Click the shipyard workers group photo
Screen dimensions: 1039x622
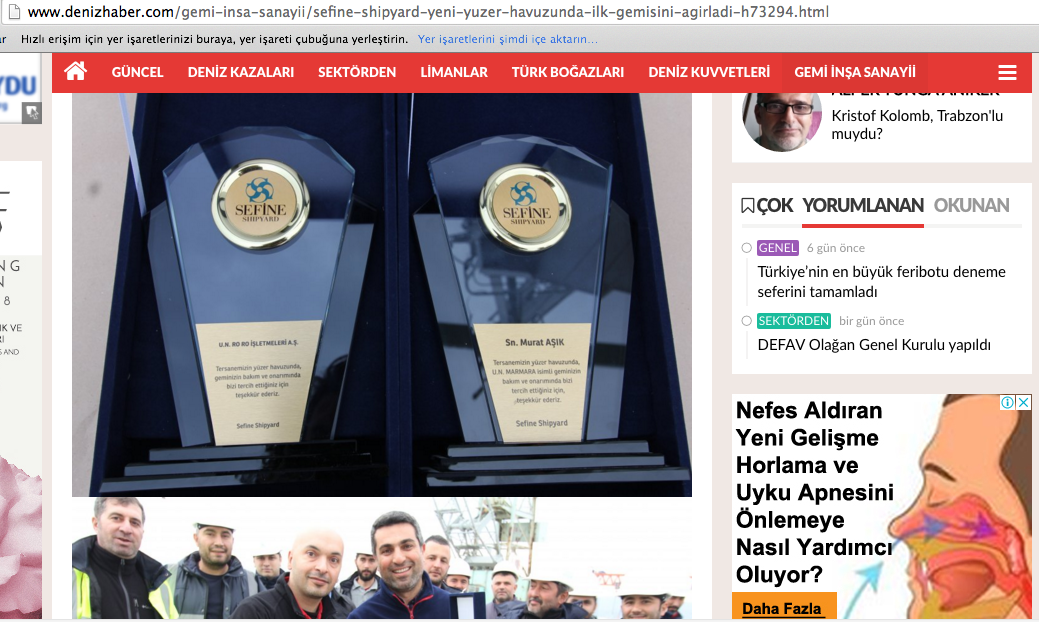[x=382, y=558]
